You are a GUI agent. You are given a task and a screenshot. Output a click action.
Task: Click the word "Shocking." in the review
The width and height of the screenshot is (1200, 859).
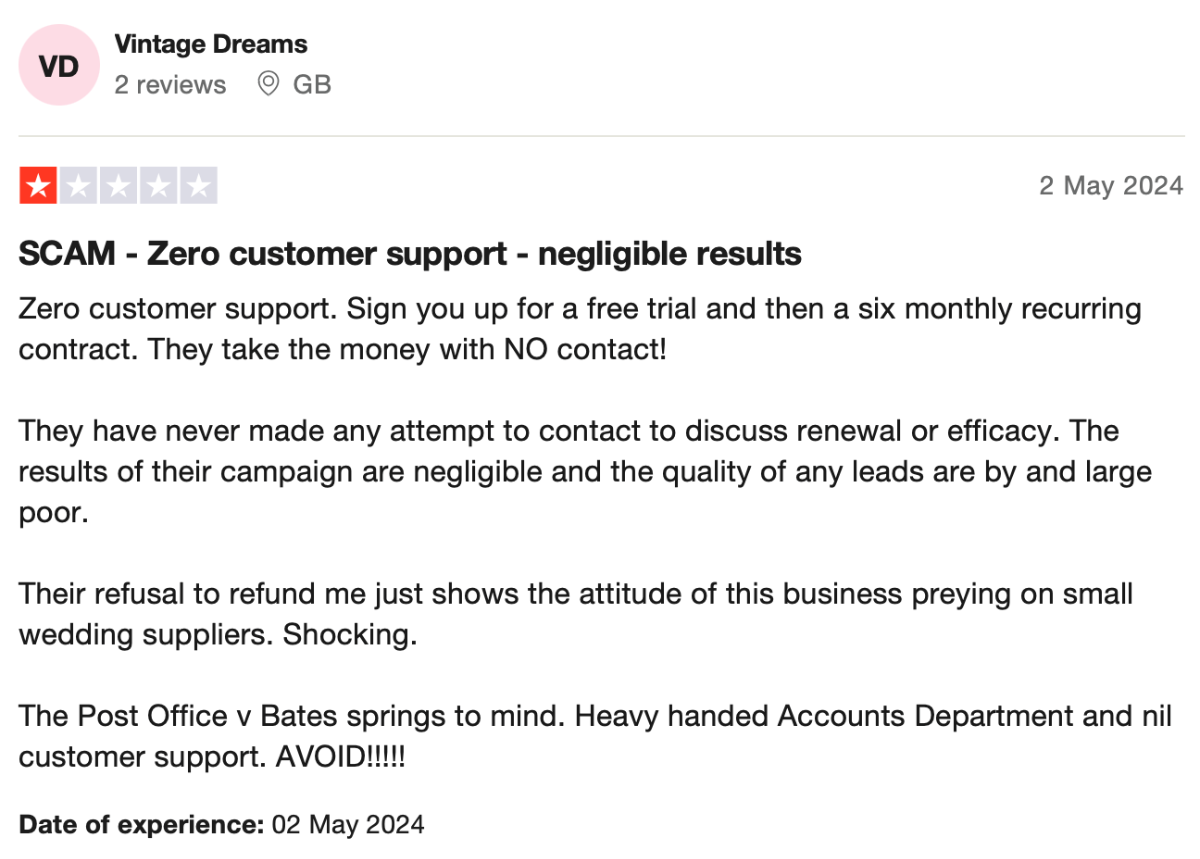click(350, 635)
